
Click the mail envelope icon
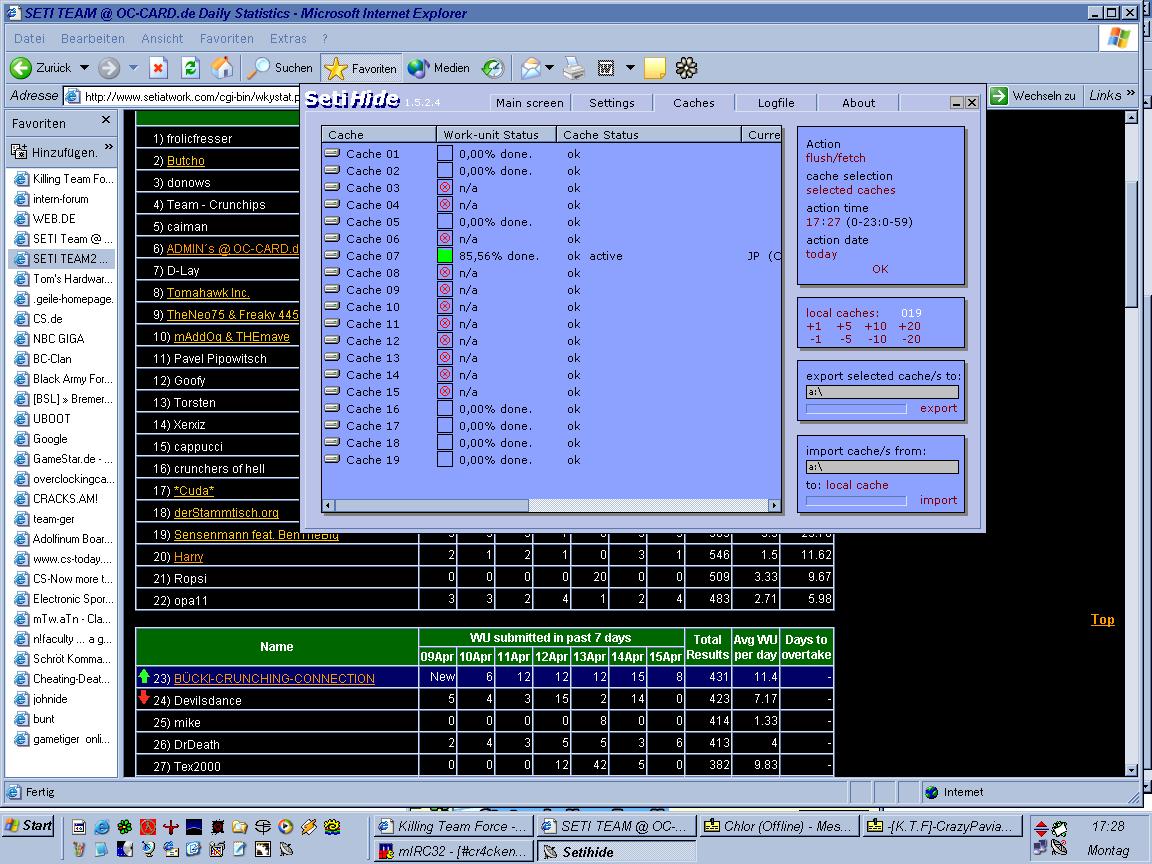530,68
